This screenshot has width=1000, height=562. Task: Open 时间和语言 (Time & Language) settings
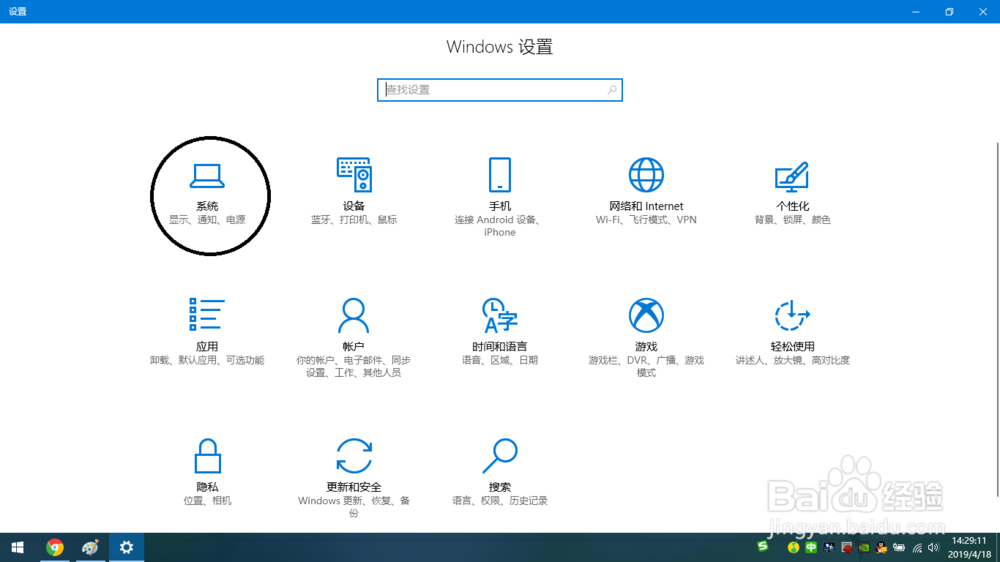pyautogui.click(x=499, y=332)
